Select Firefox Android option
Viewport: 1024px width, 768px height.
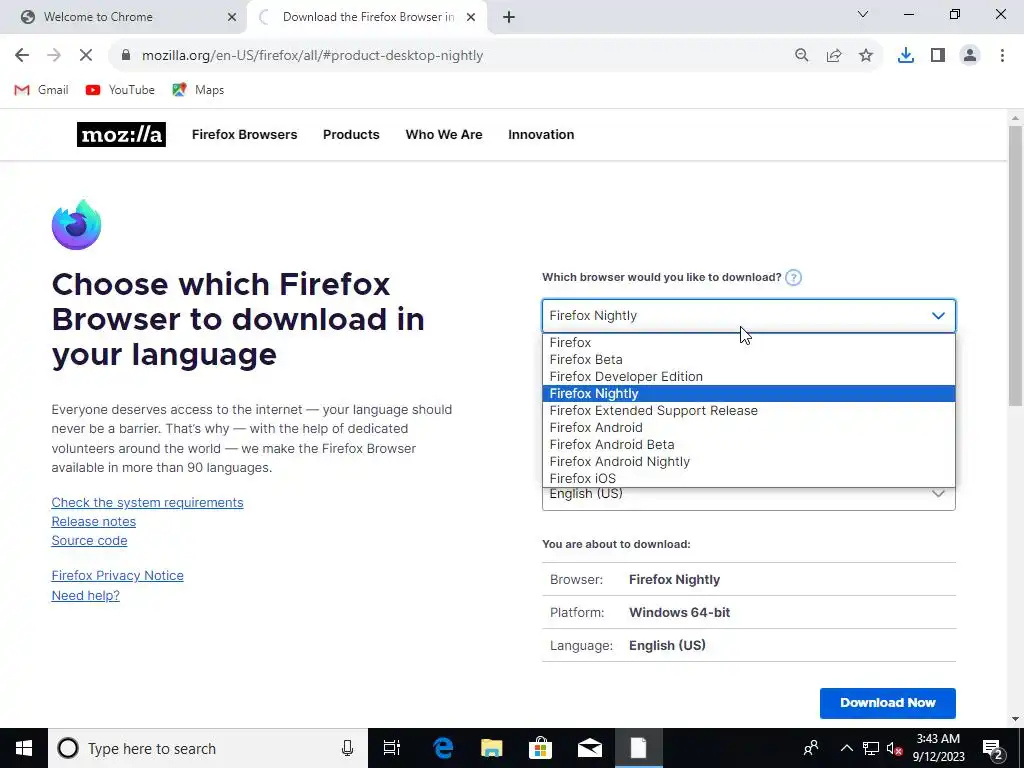(748, 427)
